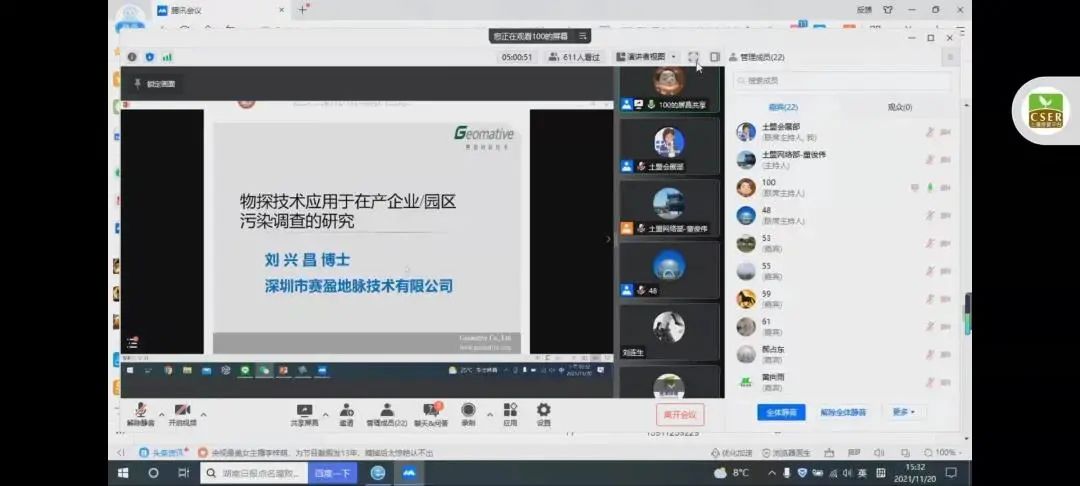This screenshot has height=486, width=1080.
Task: Select the 100 screen share video thumbnail
Action: [669, 89]
